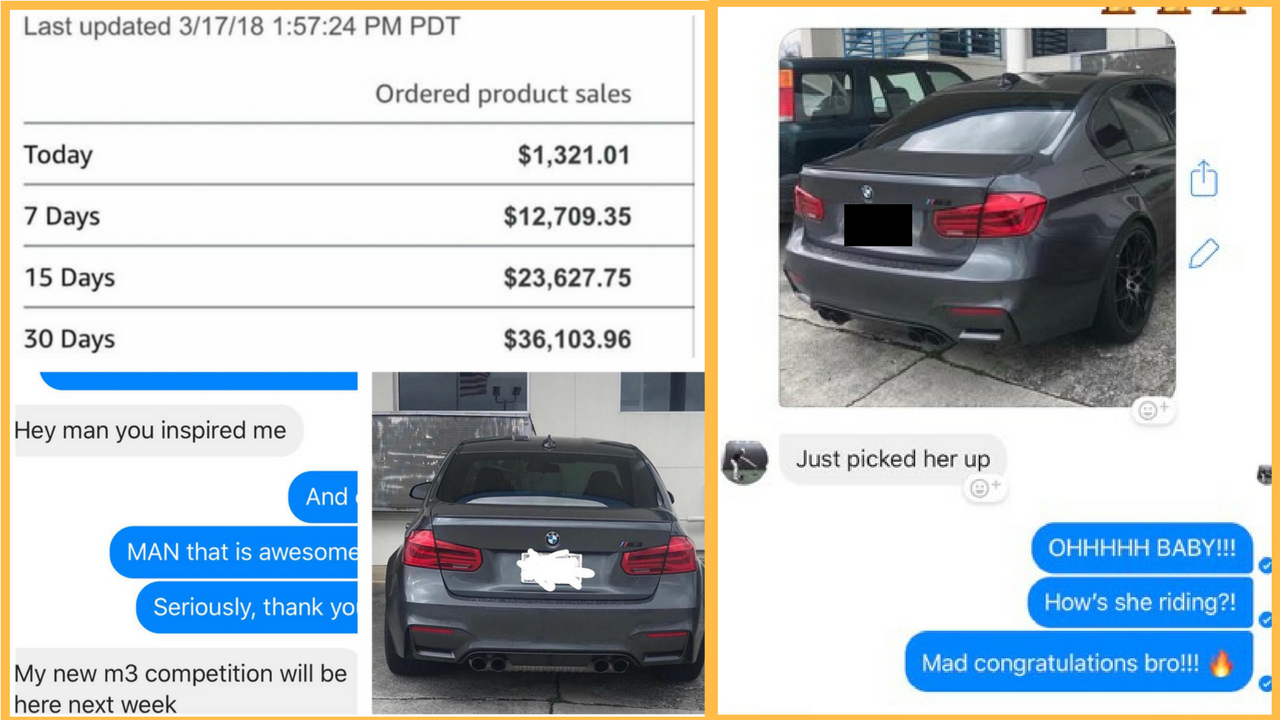Tap the delivered checkmark beside "OHHHHH BABY!!!"

click(1265, 566)
